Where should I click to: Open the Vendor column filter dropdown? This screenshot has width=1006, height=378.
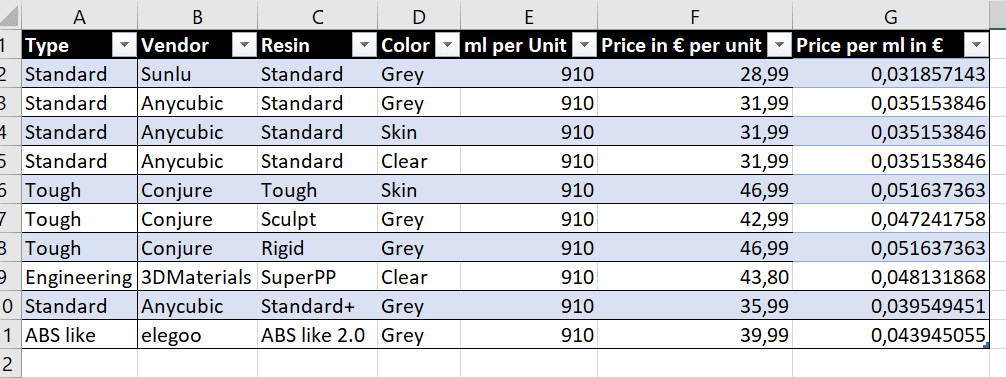(244, 46)
